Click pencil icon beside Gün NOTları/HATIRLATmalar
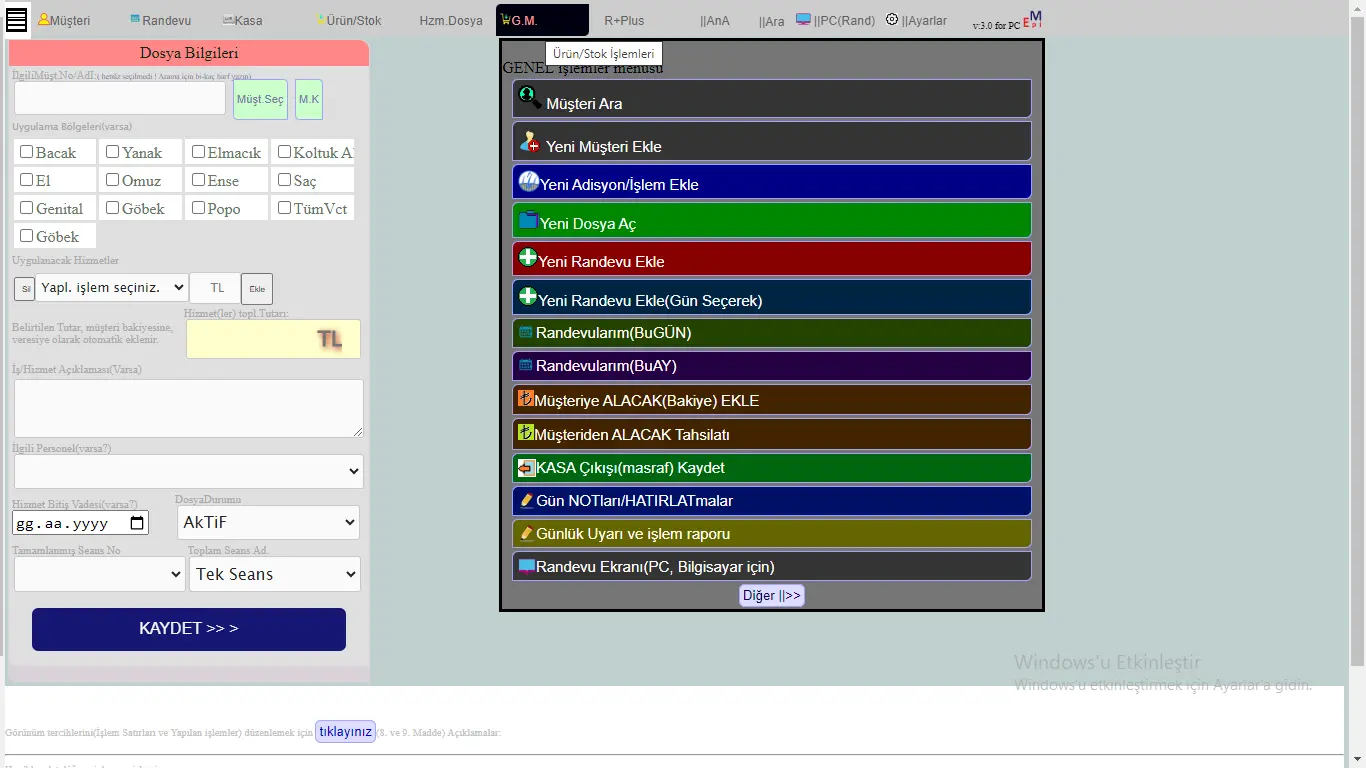This screenshot has height=768, width=1366. (x=526, y=500)
